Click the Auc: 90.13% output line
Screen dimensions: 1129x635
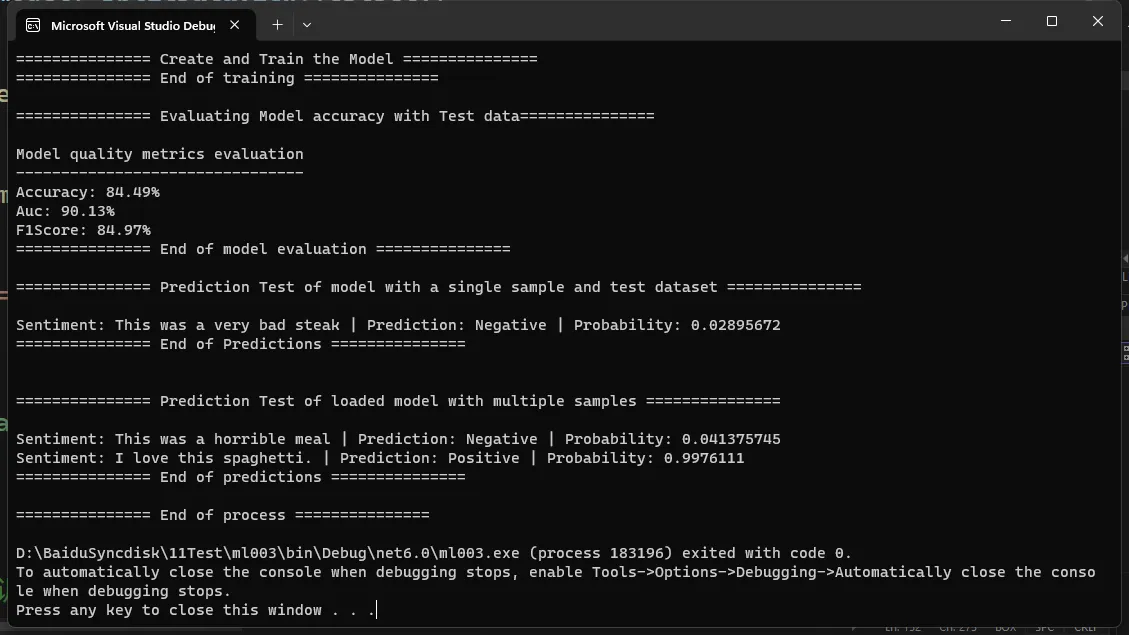(x=66, y=211)
